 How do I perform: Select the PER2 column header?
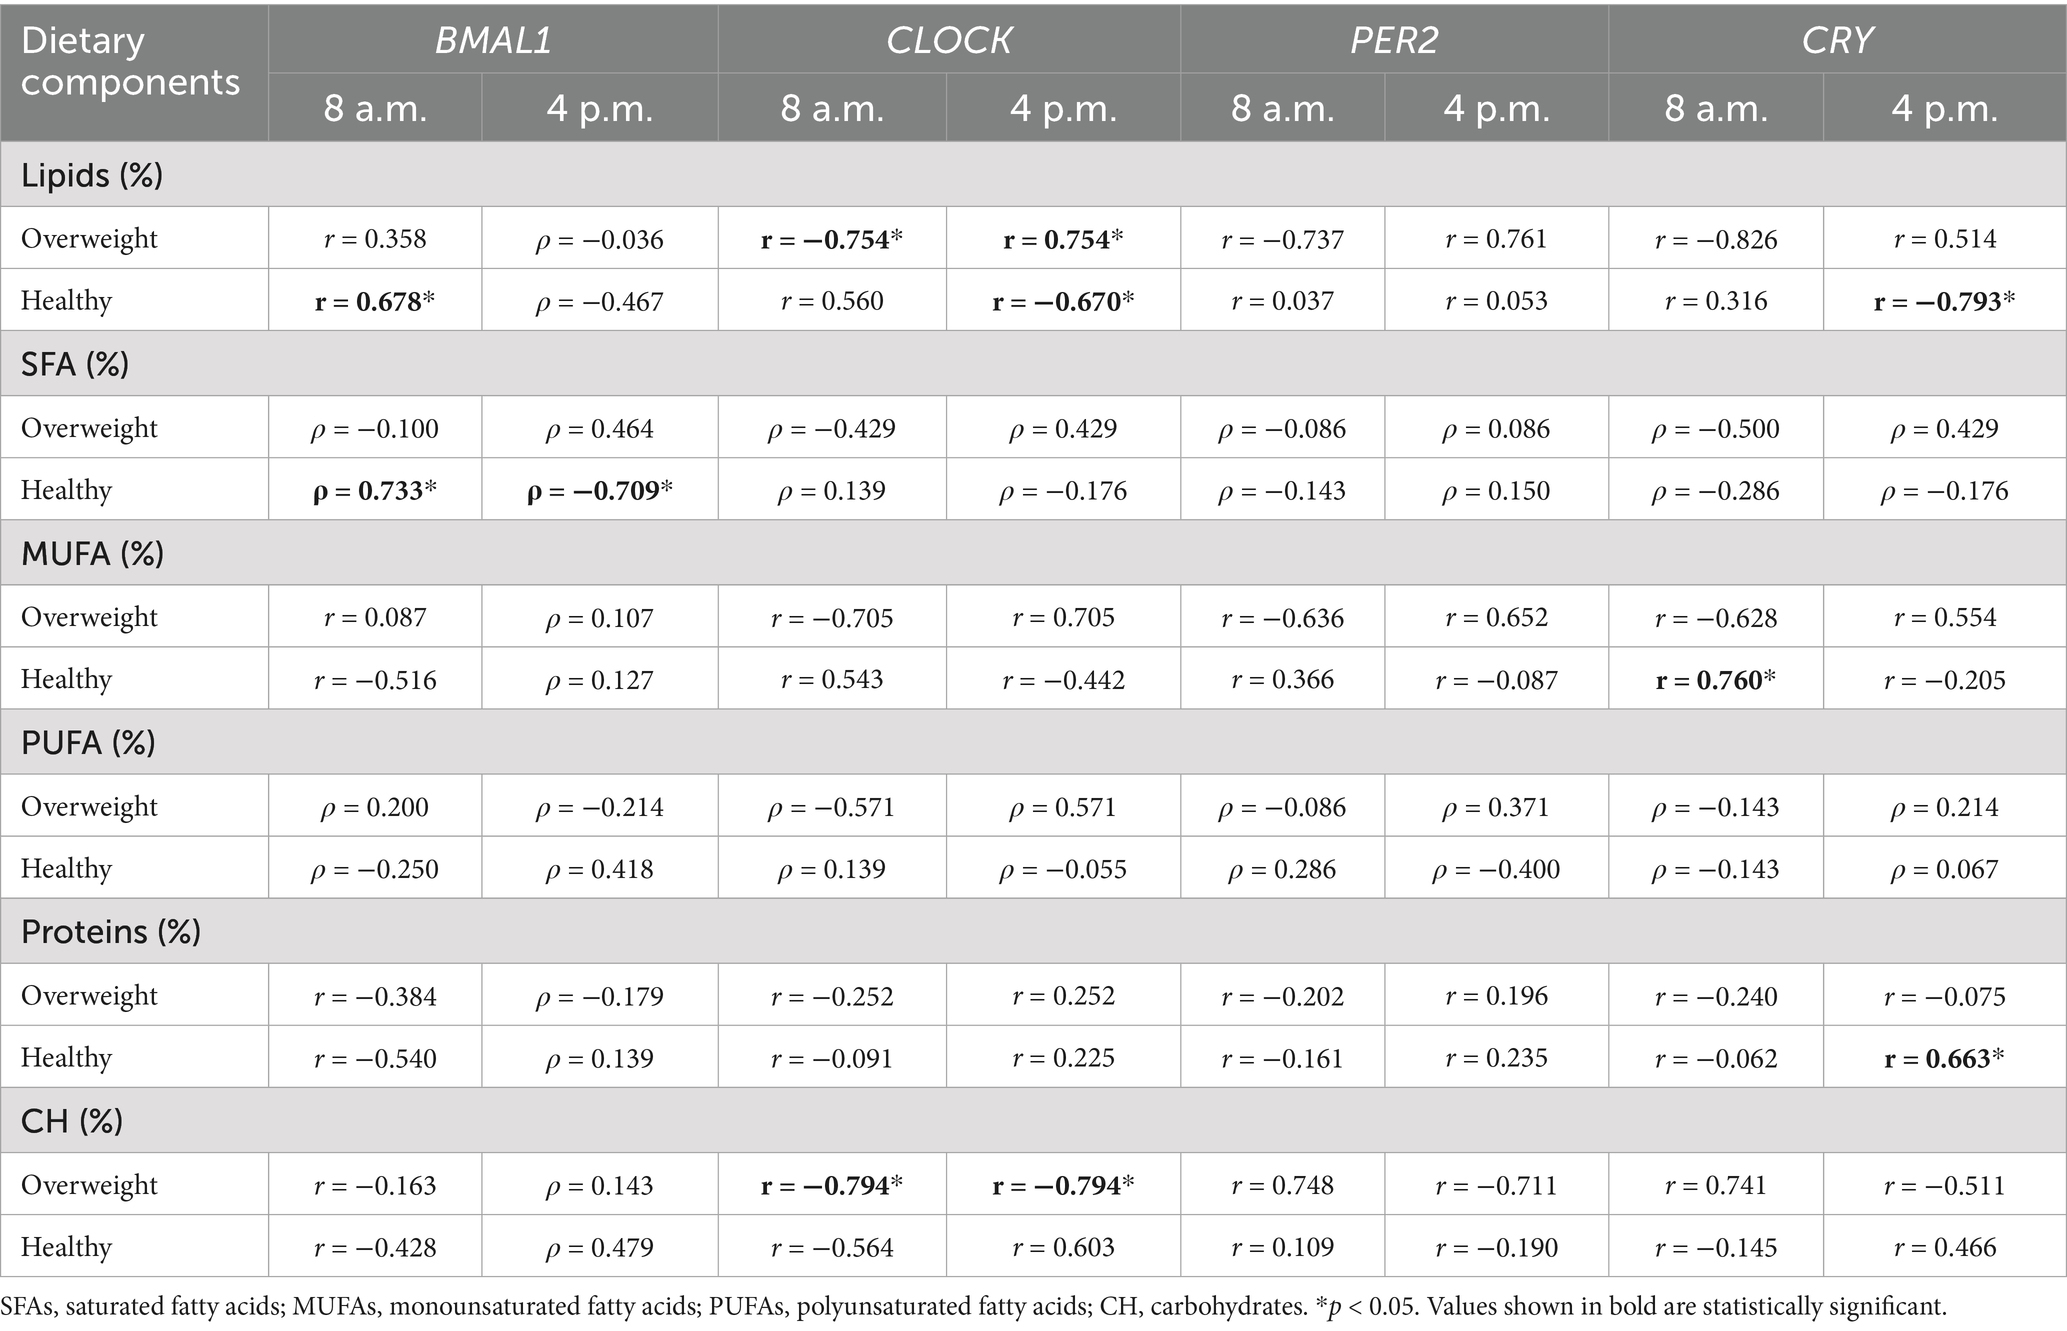click(1394, 40)
